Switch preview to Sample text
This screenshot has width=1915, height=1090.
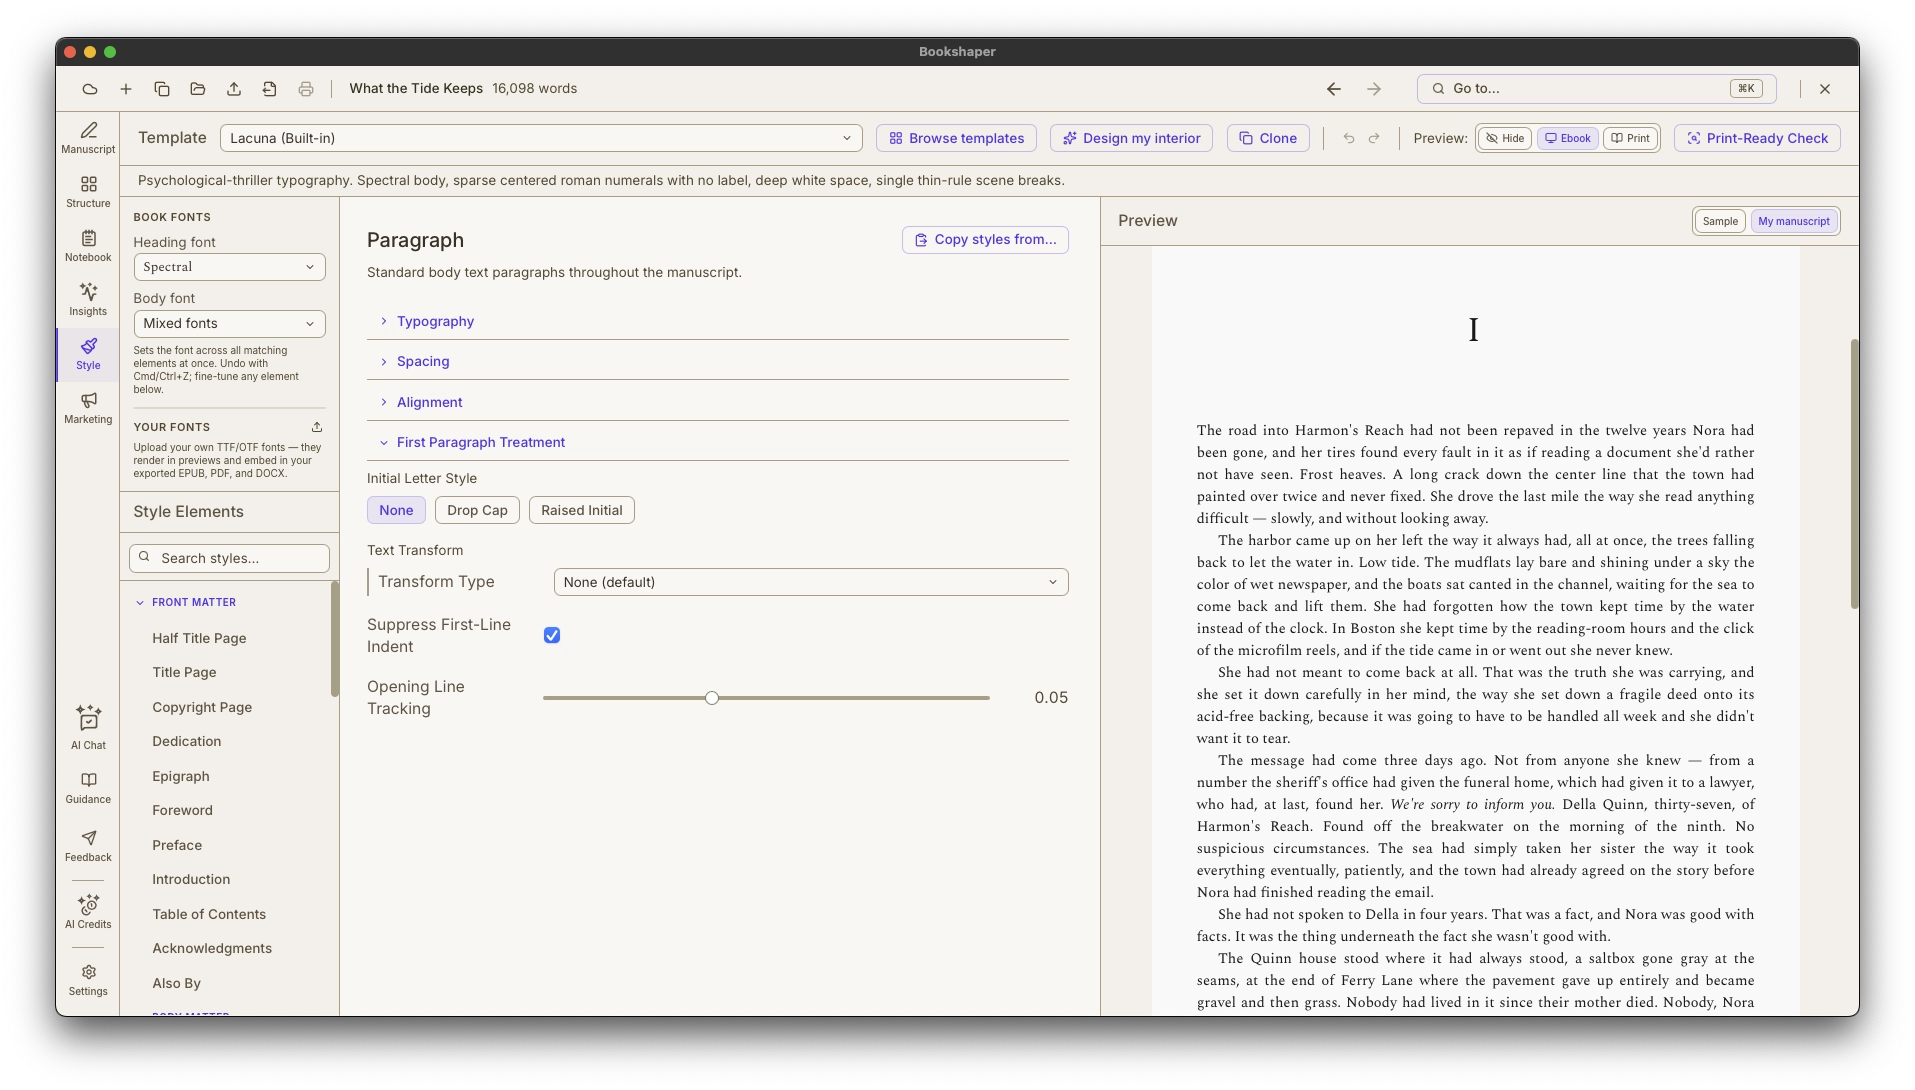coord(1720,221)
